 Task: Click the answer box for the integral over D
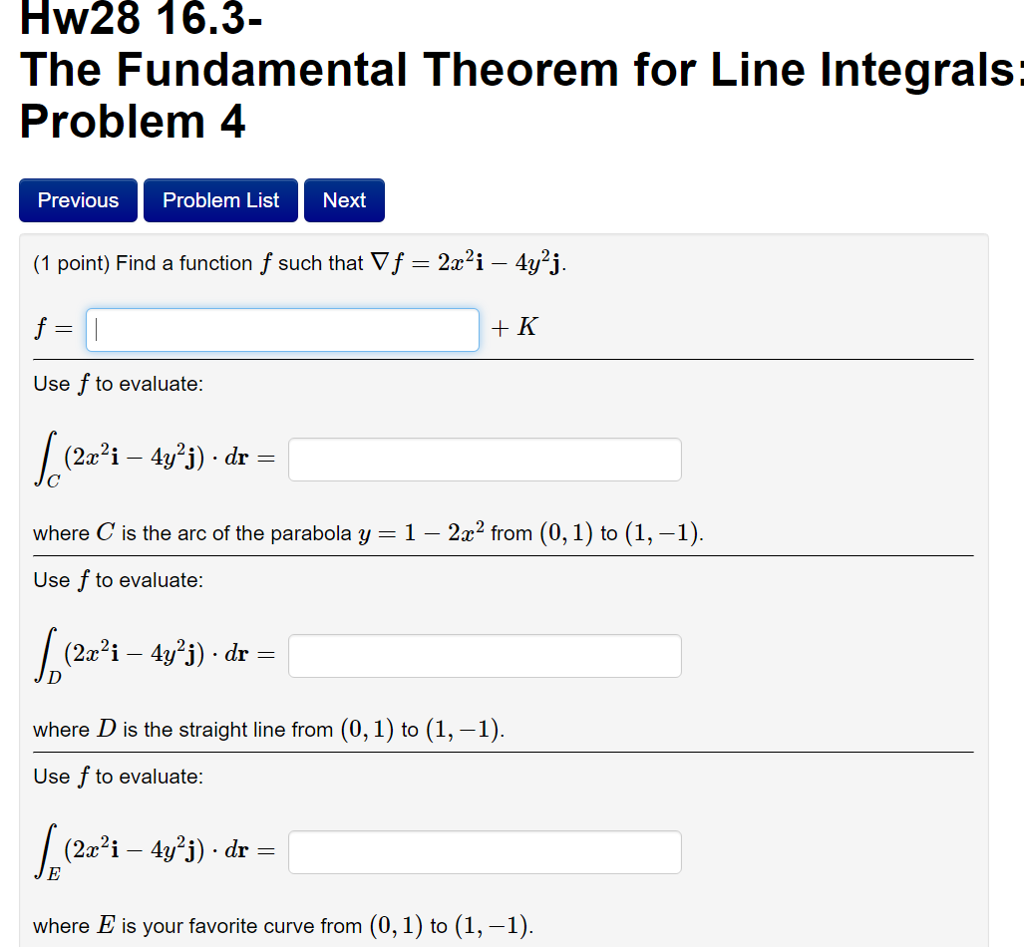(x=484, y=655)
